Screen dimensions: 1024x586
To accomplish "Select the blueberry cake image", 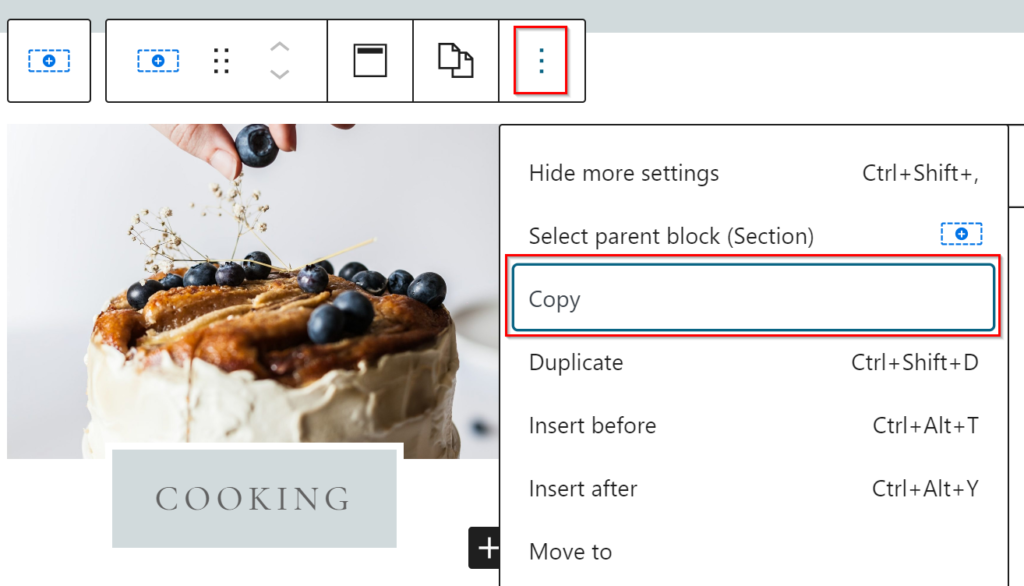I will click(x=250, y=290).
